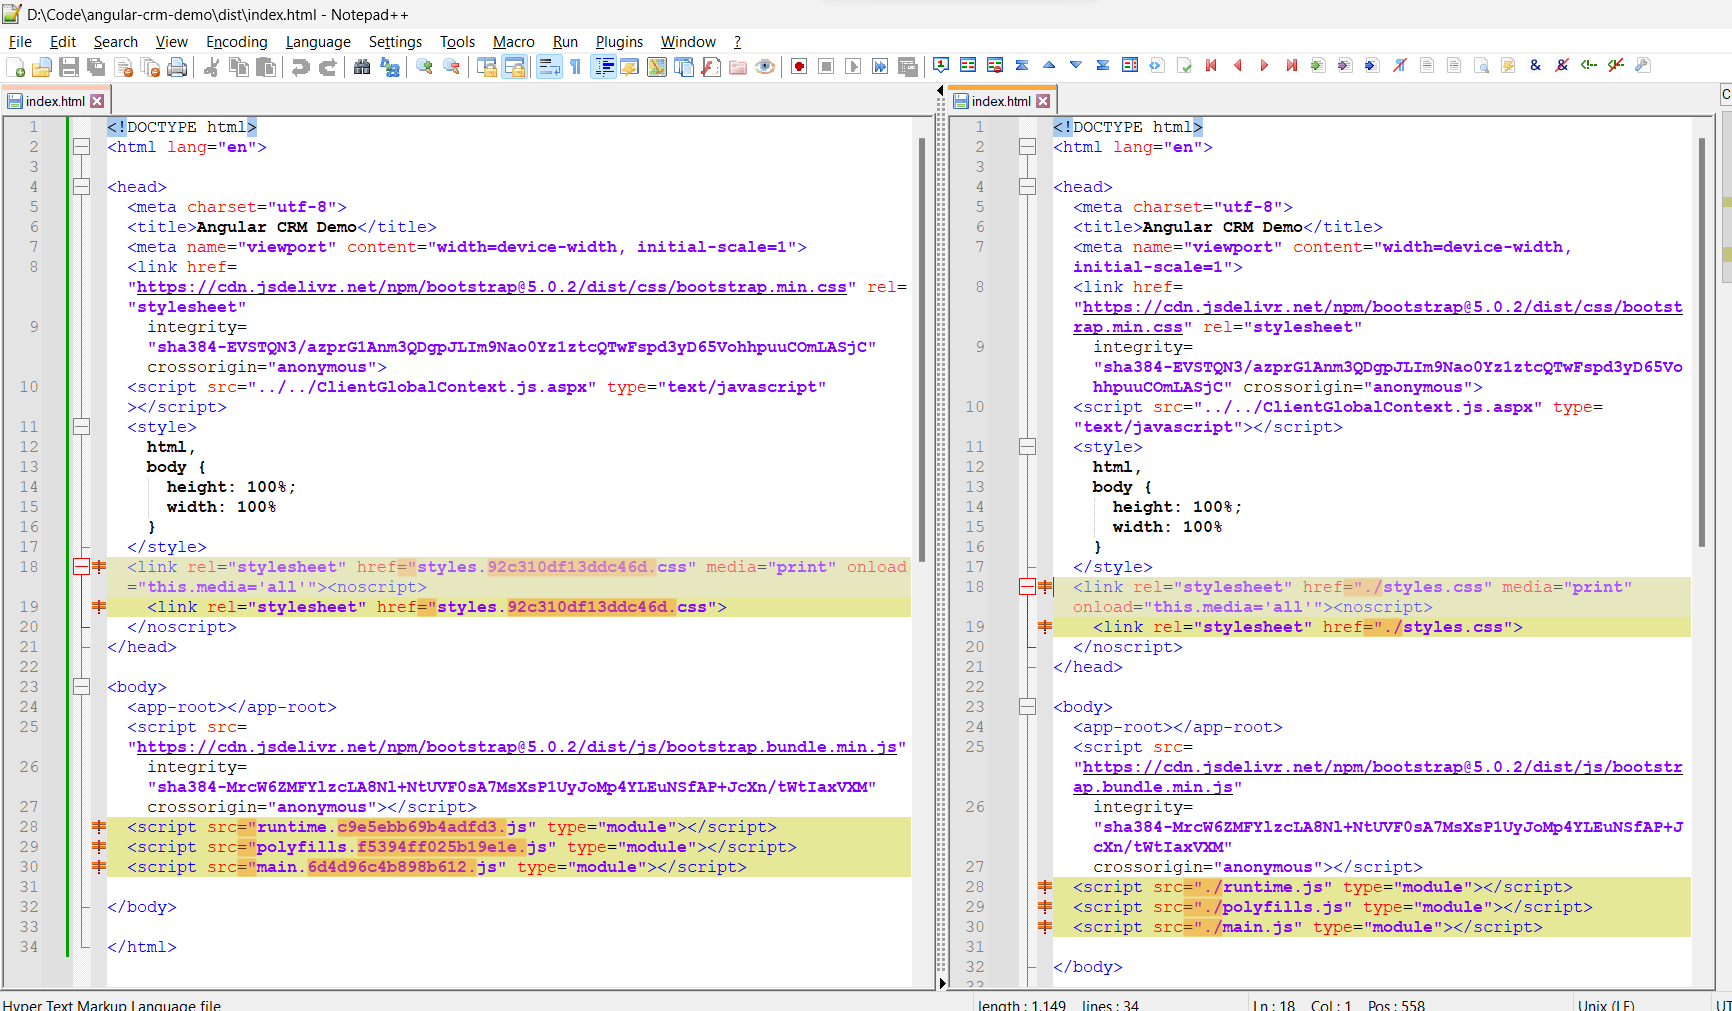Click the Stop Recording macro icon
This screenshot has height=1011, width=1732.
click(x=826, y=67)
